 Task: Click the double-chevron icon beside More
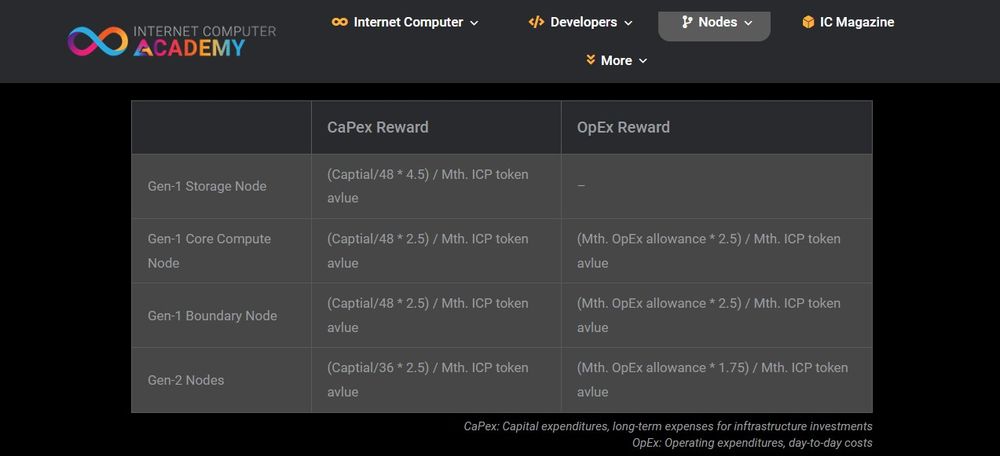[x=591, y=60]
